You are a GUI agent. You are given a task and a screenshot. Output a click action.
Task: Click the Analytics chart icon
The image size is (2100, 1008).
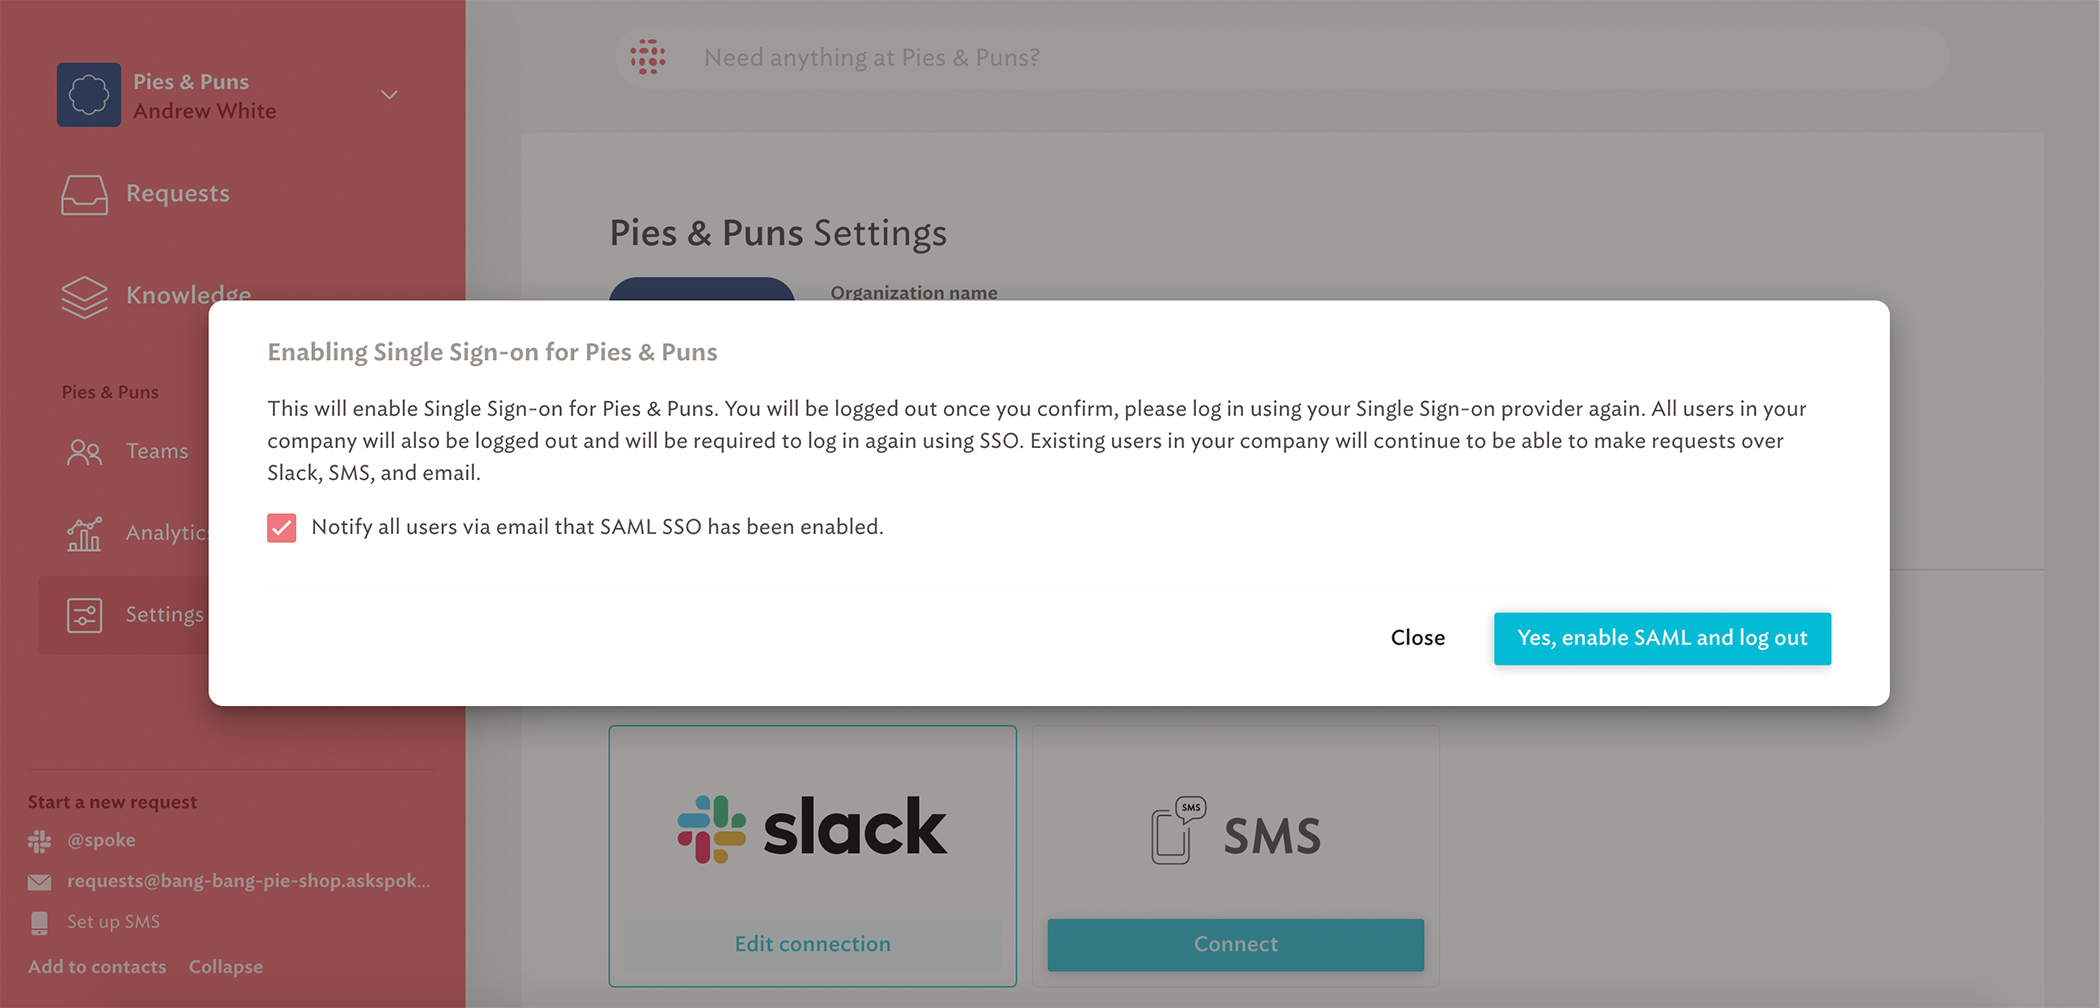point(84,534)
